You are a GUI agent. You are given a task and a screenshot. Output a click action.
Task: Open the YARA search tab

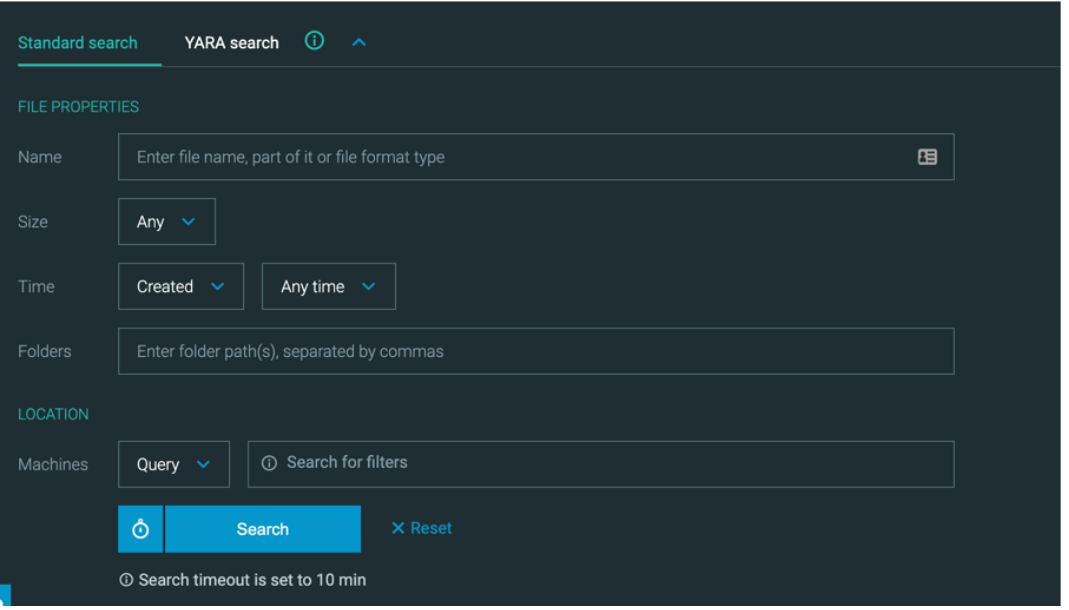[231, 43]
